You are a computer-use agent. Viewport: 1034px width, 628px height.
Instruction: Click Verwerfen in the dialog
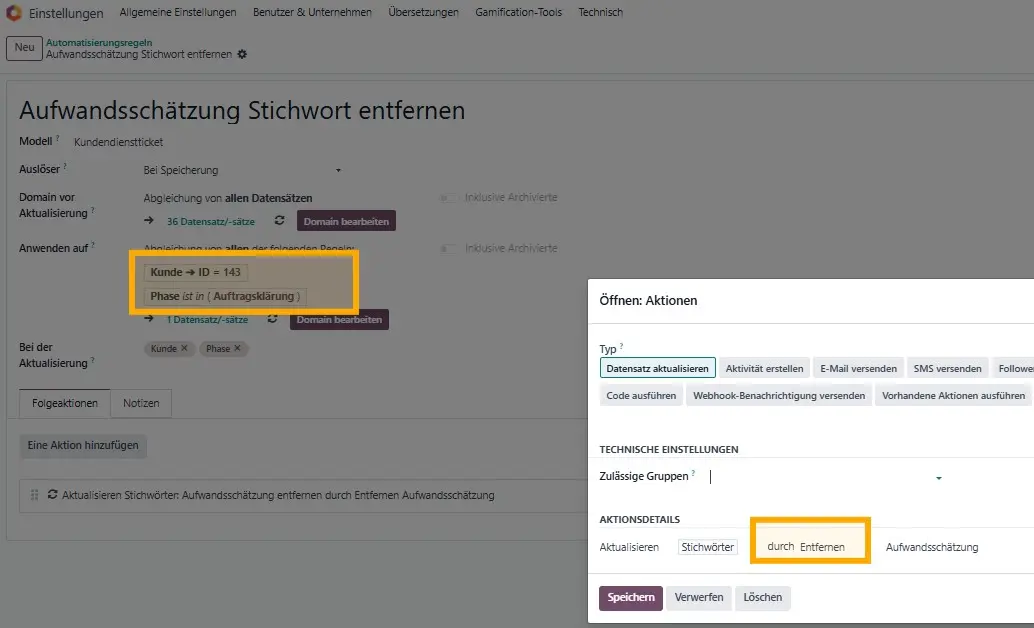698,598
